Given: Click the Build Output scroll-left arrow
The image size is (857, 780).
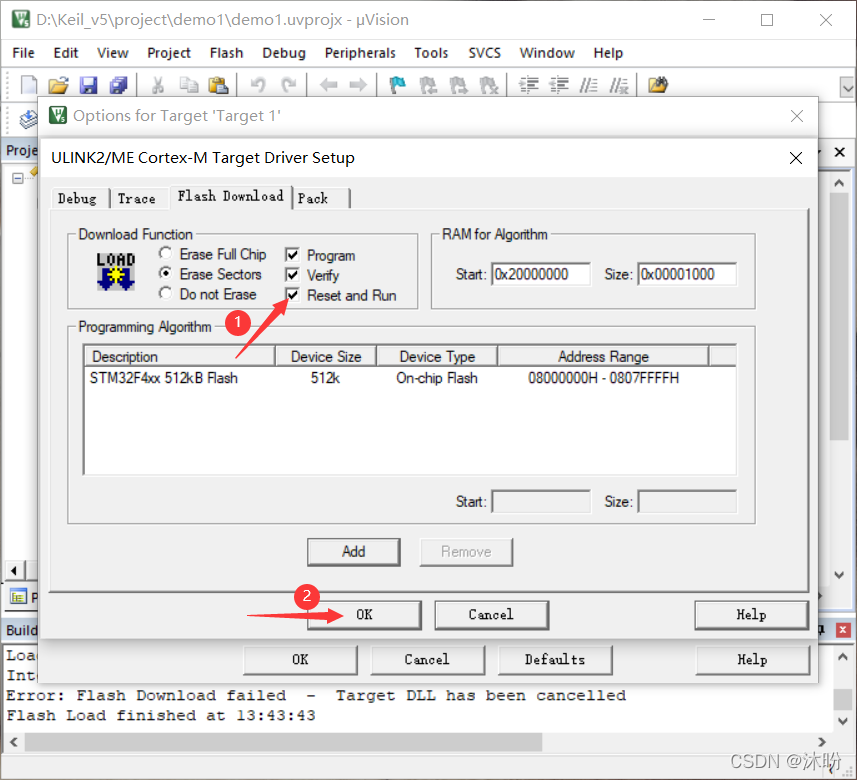Looking at the screenshot, I should (x=14, y=742).
